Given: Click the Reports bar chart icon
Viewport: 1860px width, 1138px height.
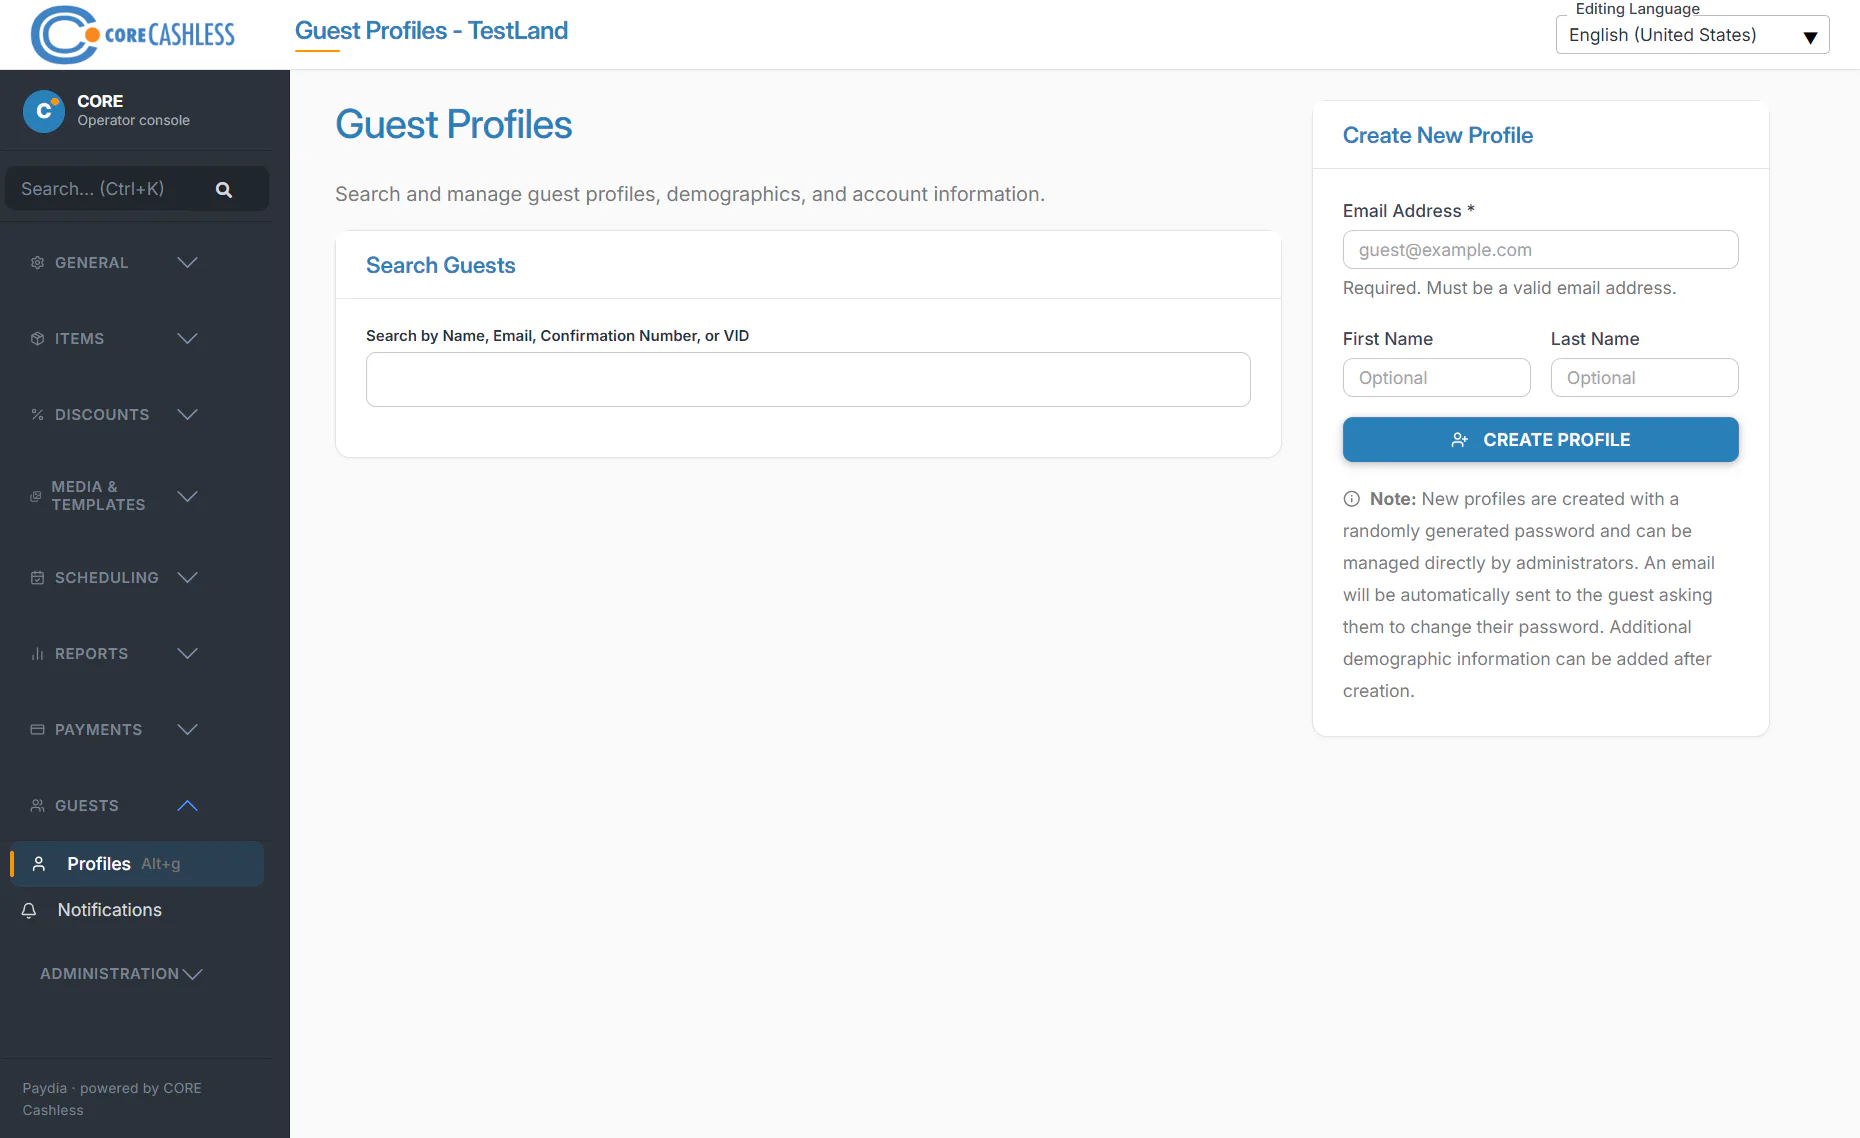Looking at the screenshot, I should pos(37,654).
